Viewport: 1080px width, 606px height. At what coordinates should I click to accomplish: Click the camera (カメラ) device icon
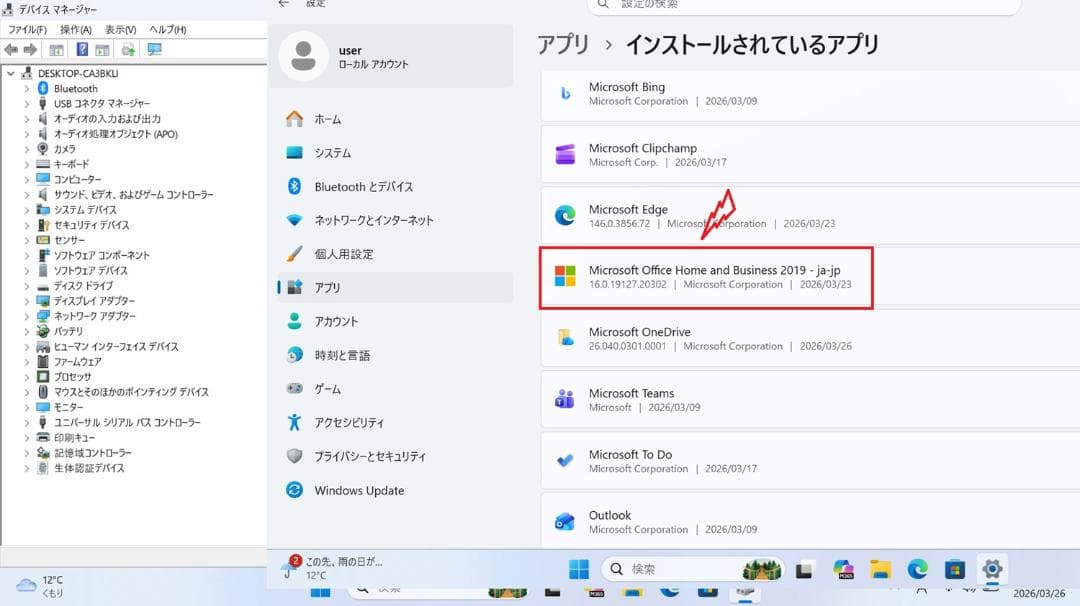coord(43,149)
